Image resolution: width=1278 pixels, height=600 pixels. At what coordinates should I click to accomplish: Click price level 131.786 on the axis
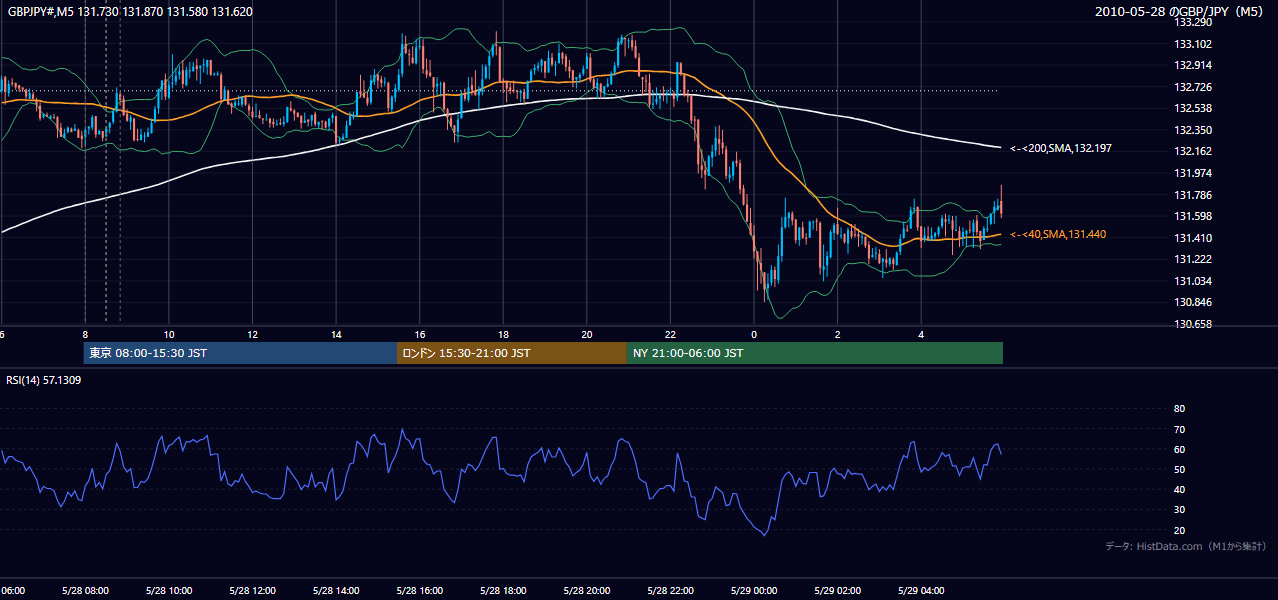click(1192, 195)
